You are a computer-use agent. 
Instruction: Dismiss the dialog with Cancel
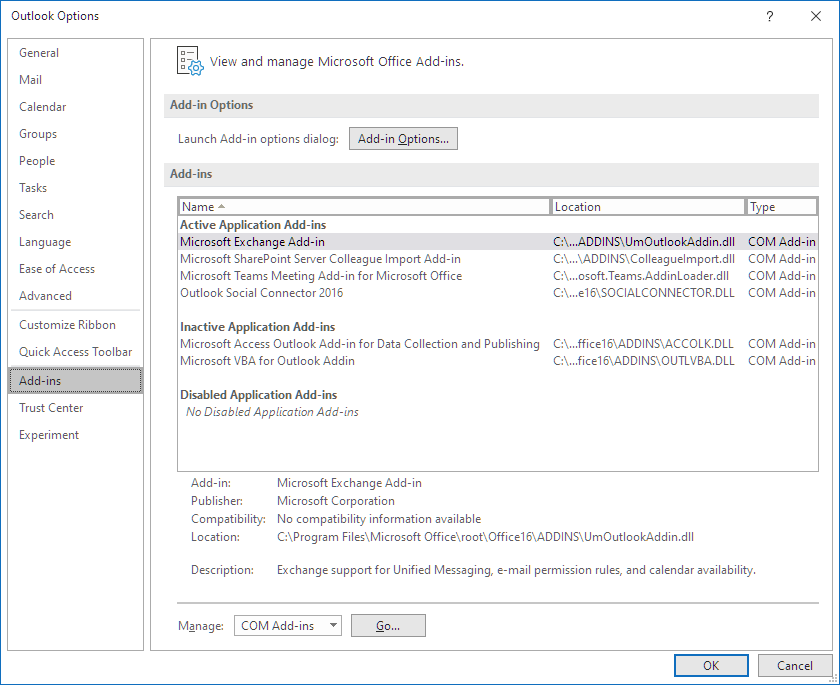click(795, 665)
